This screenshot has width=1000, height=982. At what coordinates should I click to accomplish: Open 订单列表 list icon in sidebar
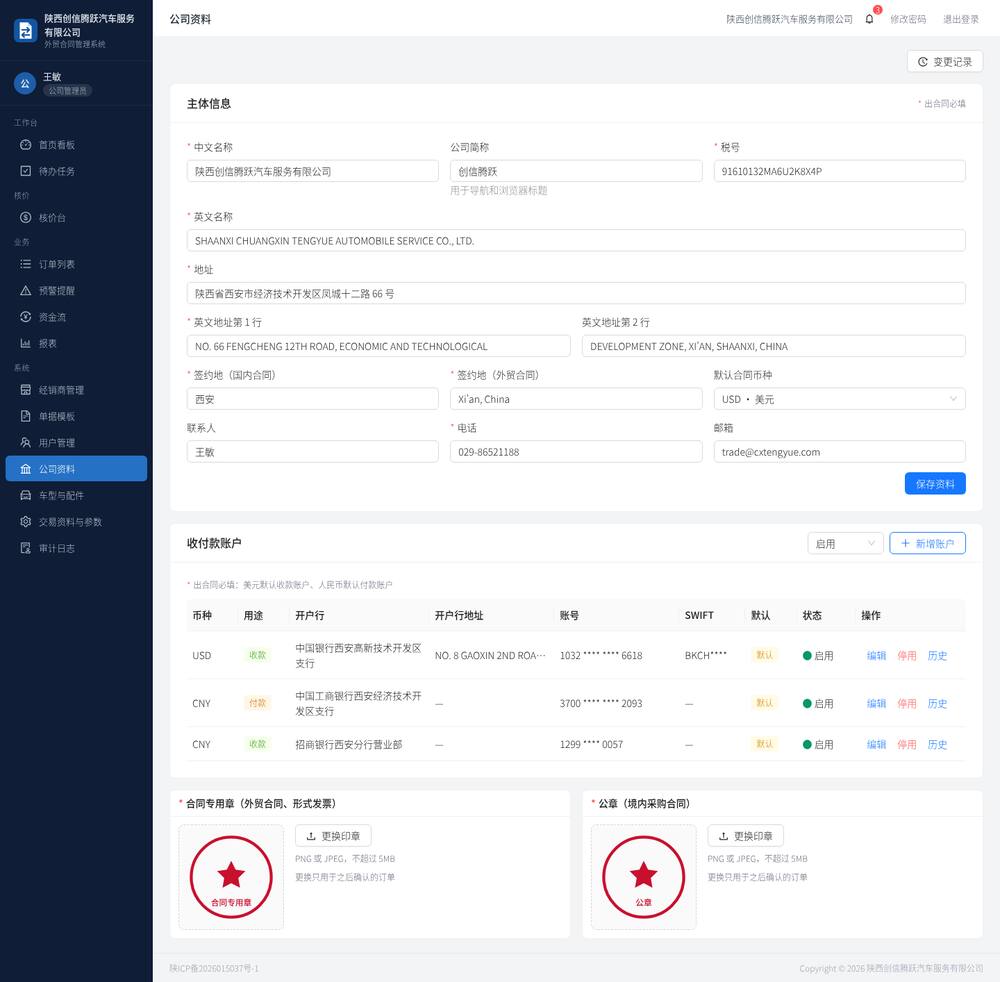26,264
